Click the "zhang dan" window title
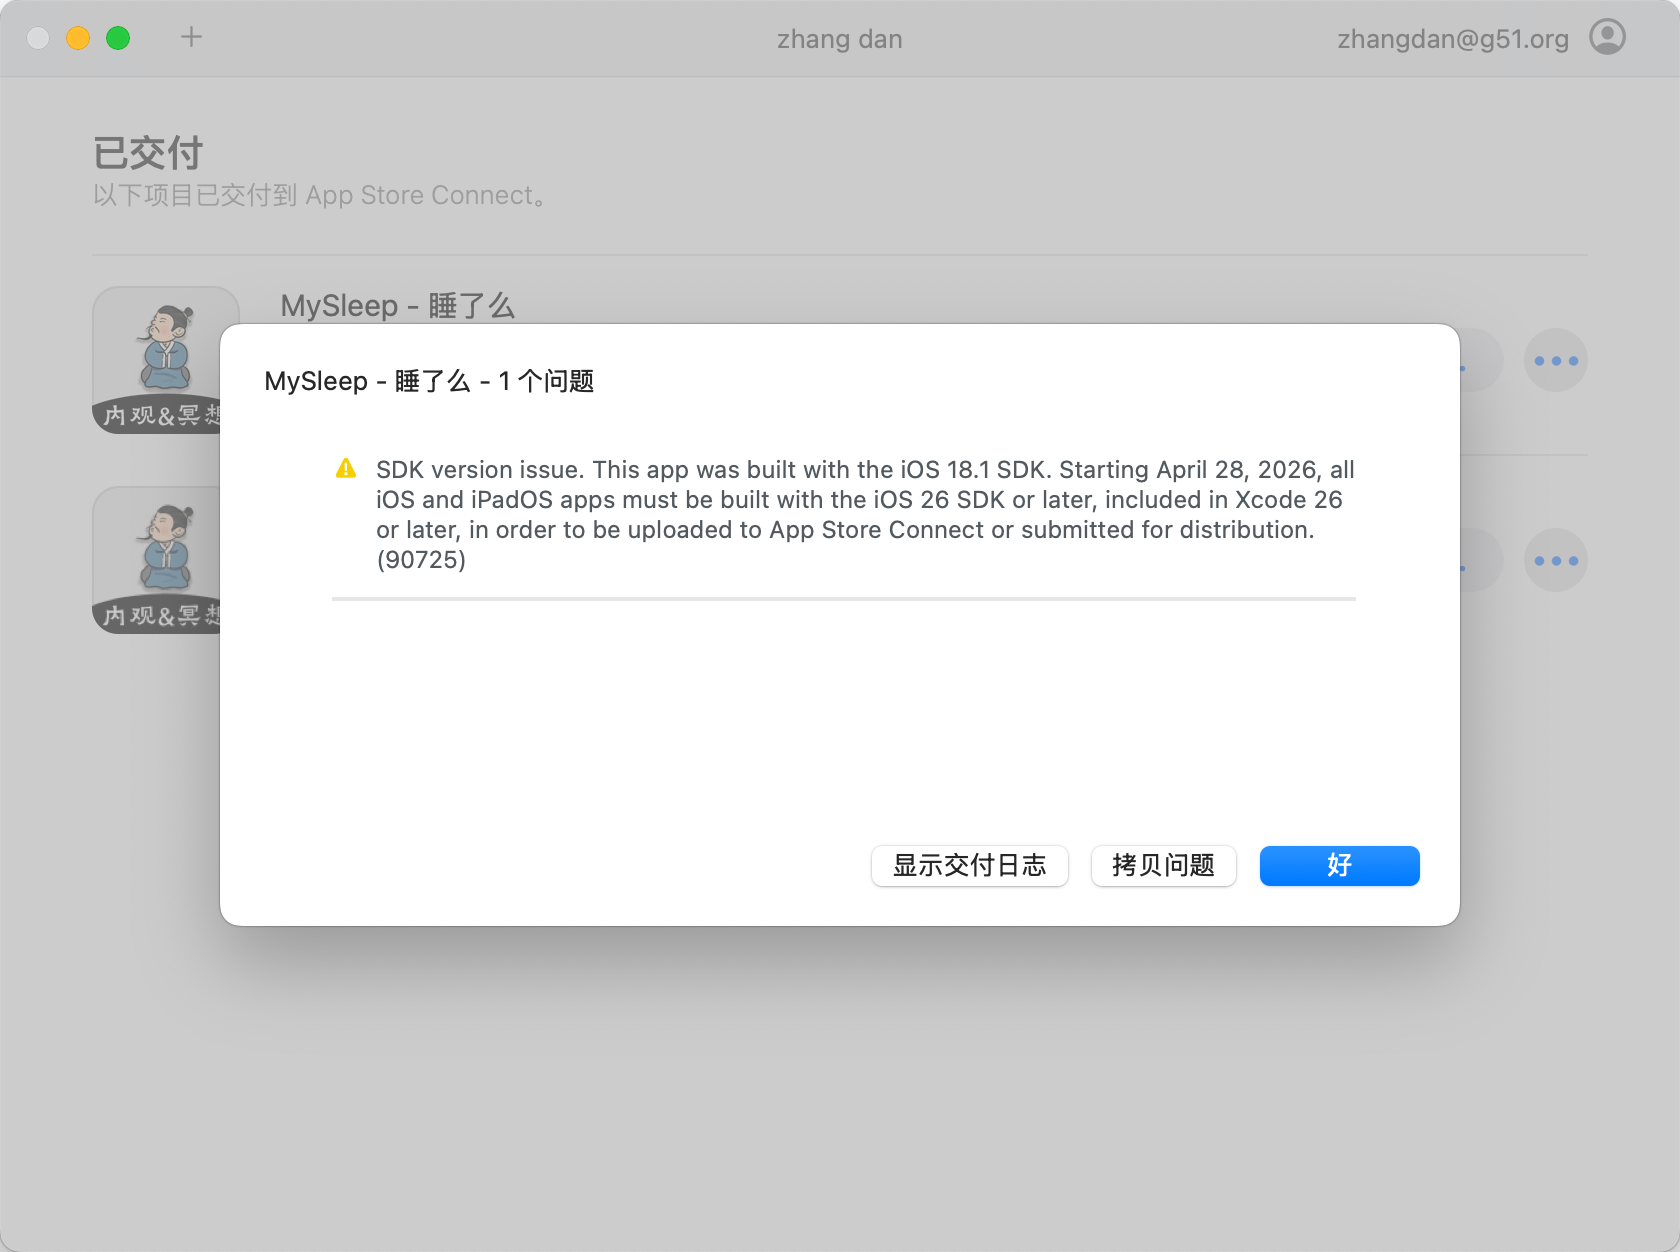 point(839,39)
